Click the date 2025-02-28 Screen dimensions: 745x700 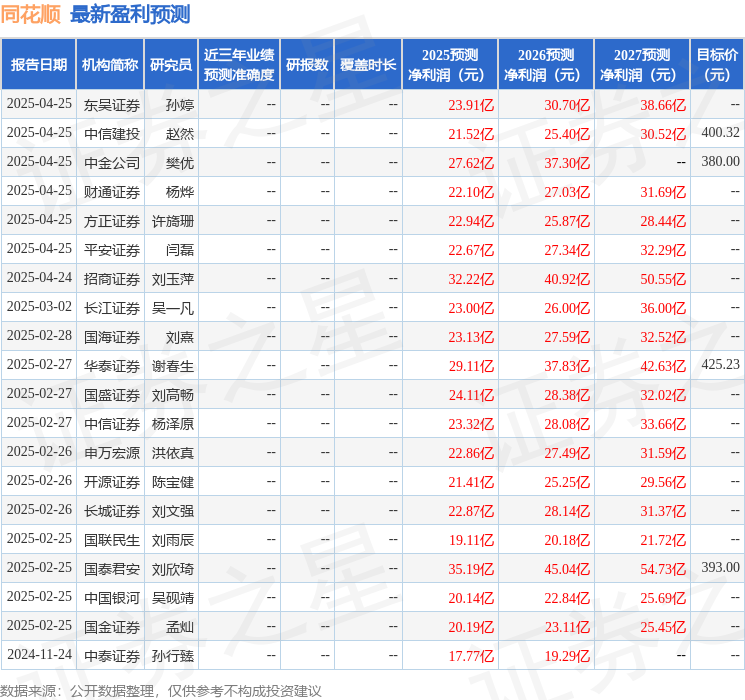point(39,336)
